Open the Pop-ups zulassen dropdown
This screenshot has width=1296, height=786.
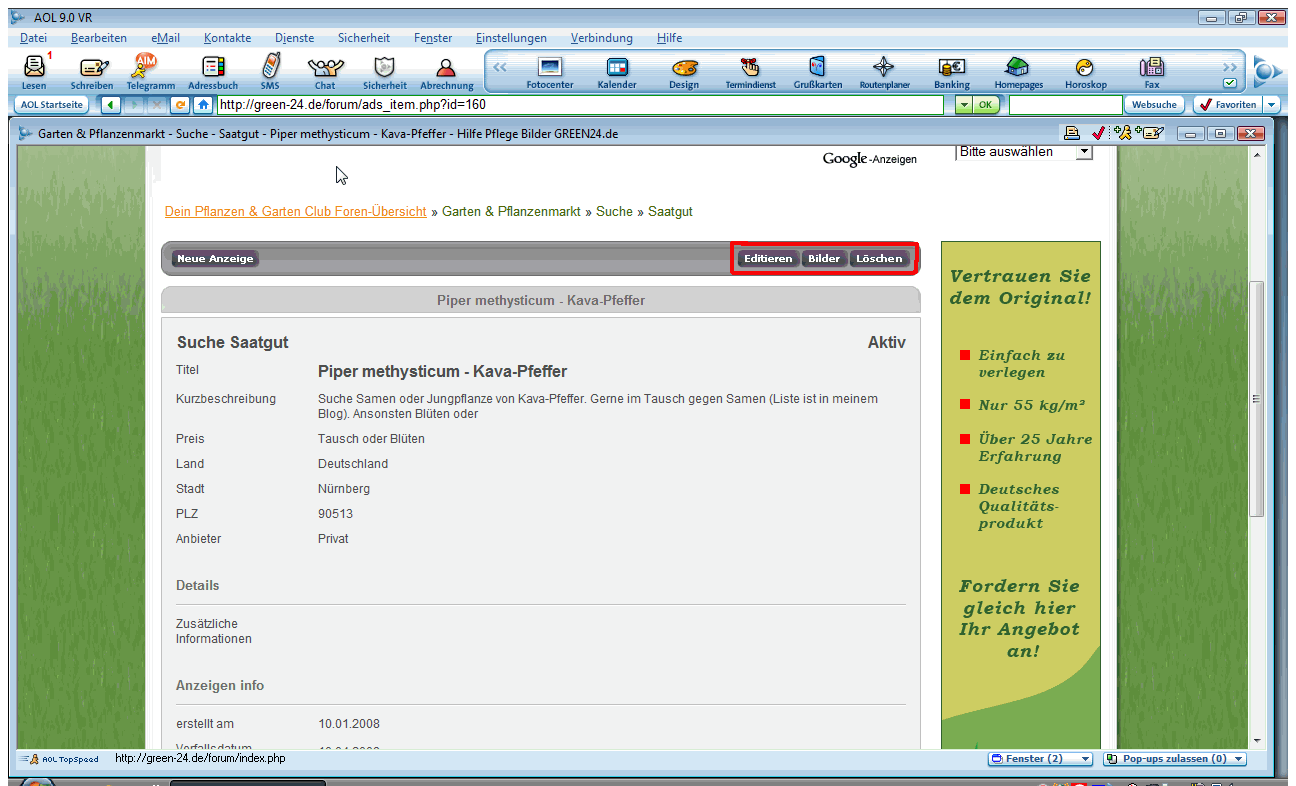(1239, 759)
